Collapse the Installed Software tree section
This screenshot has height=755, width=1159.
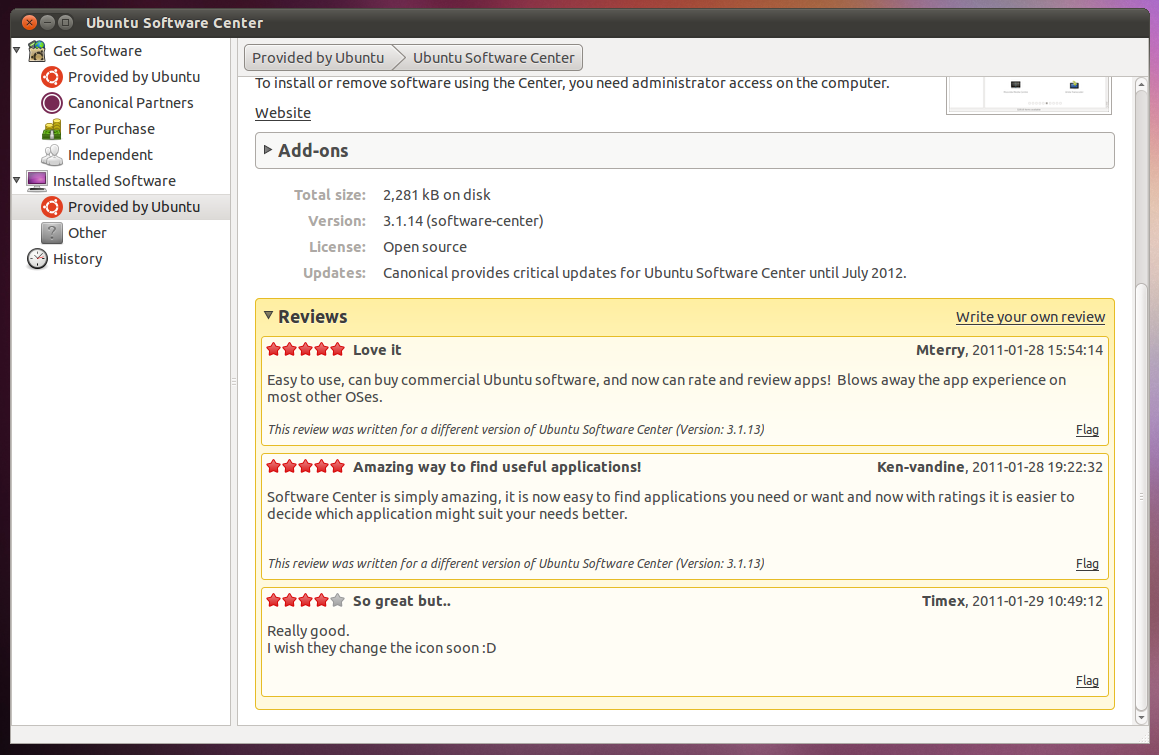point(17,180)
